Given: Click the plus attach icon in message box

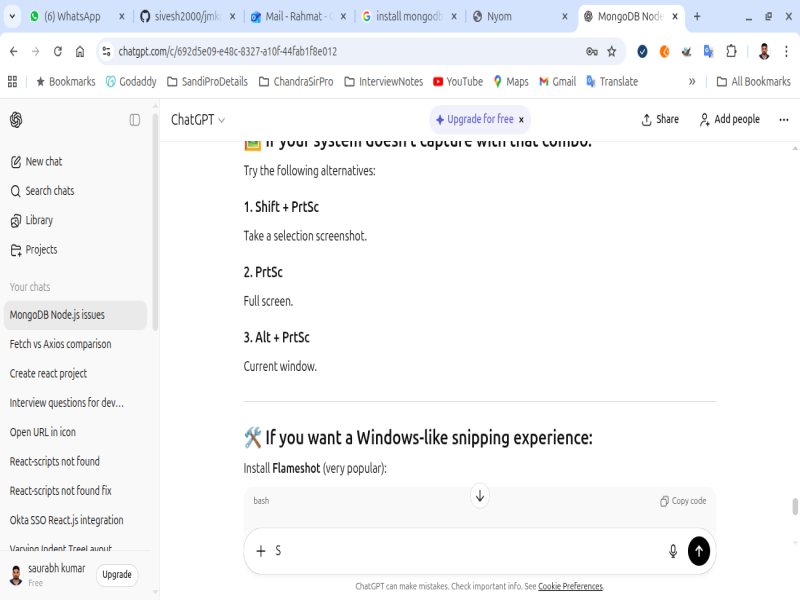Looking at the screenshot, I should tap(261, 551).
